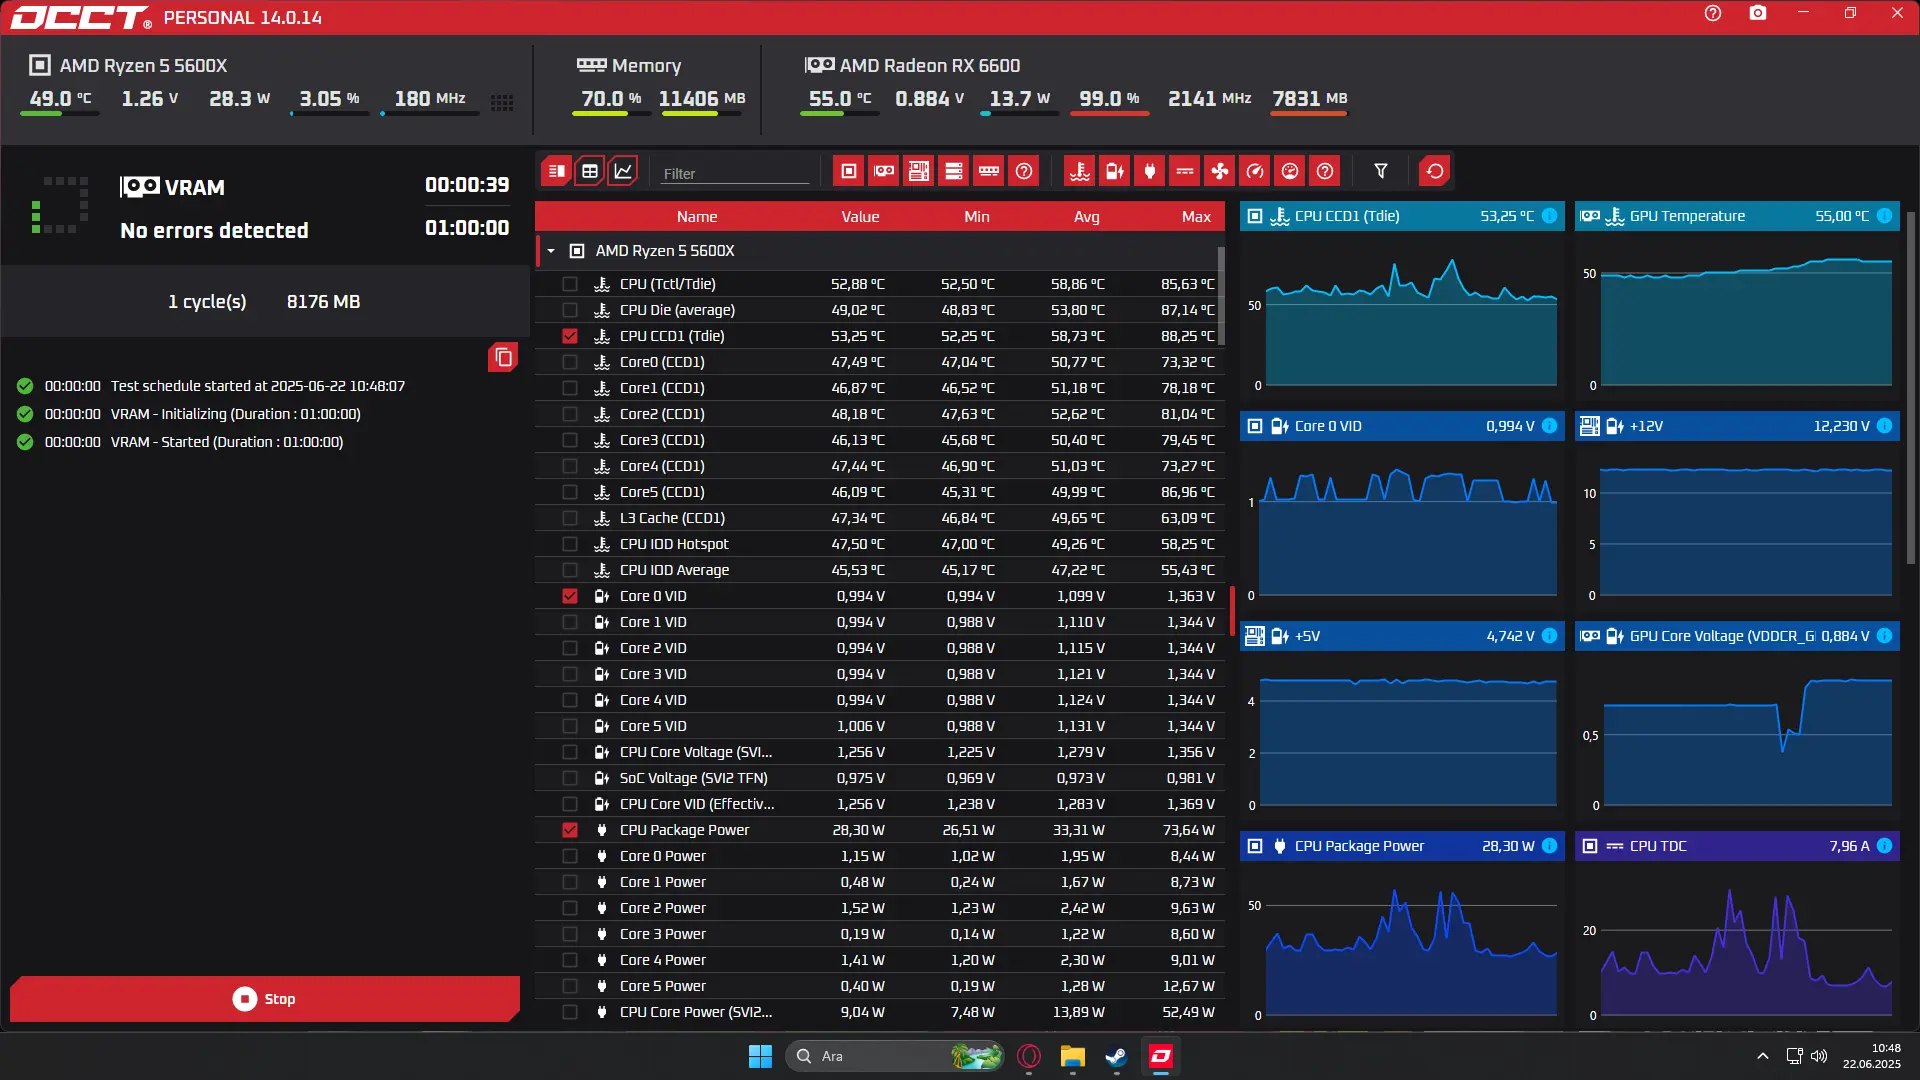Viewport: 1920px width, 1080px height.
Task: Copy the test log to clipboard
Action: (503, 357)
